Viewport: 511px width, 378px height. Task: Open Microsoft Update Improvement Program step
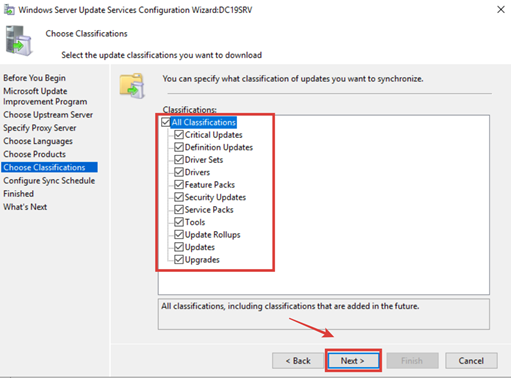click(x=45, y=96)
